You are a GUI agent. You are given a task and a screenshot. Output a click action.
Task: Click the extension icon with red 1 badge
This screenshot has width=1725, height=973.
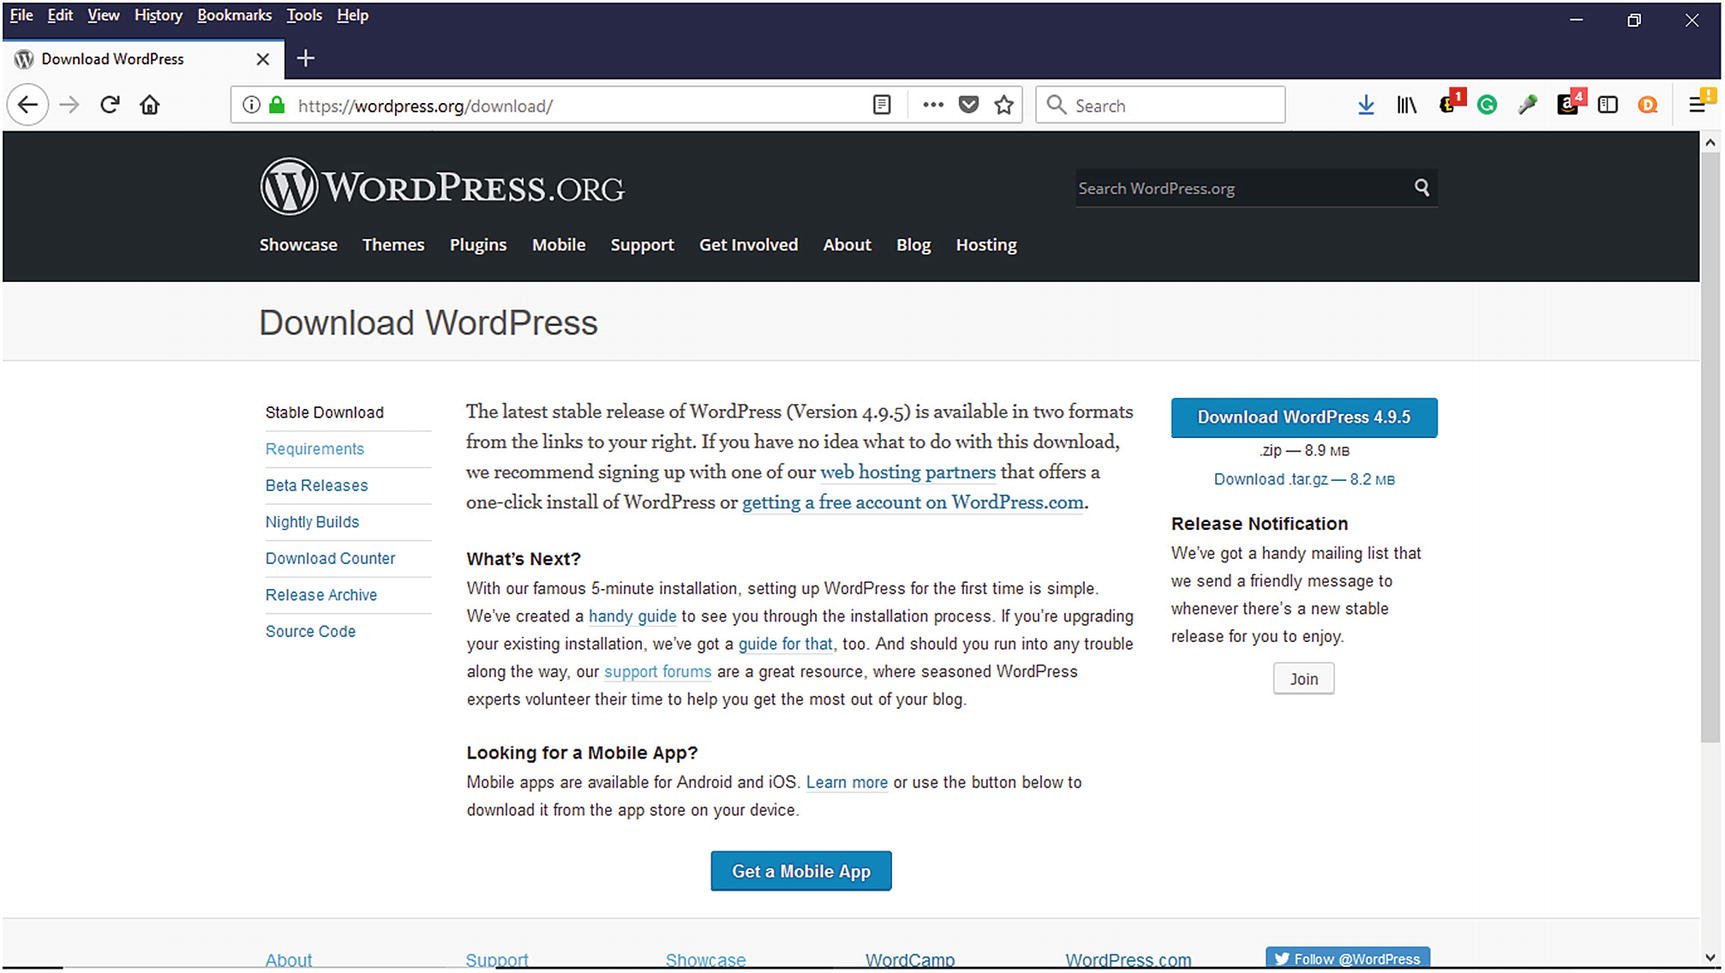pyautogui.click(x=1450, y=103)
